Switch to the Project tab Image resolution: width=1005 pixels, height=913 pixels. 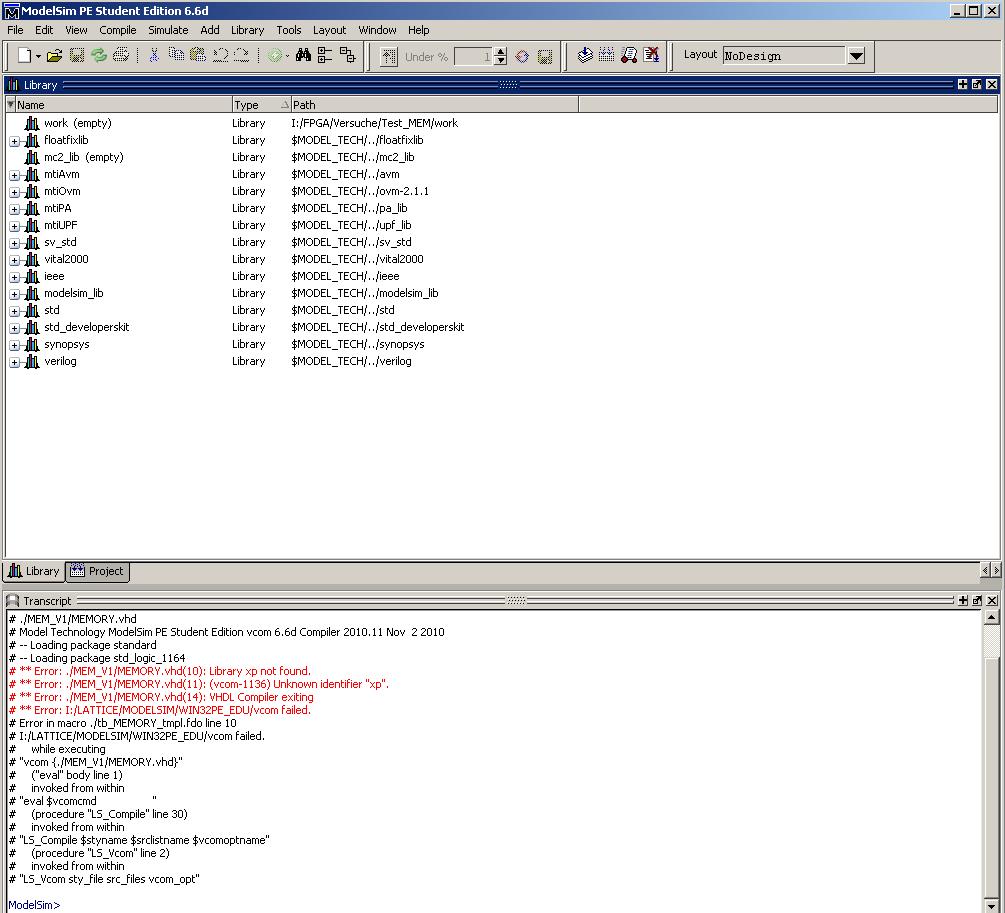point(97,571)
